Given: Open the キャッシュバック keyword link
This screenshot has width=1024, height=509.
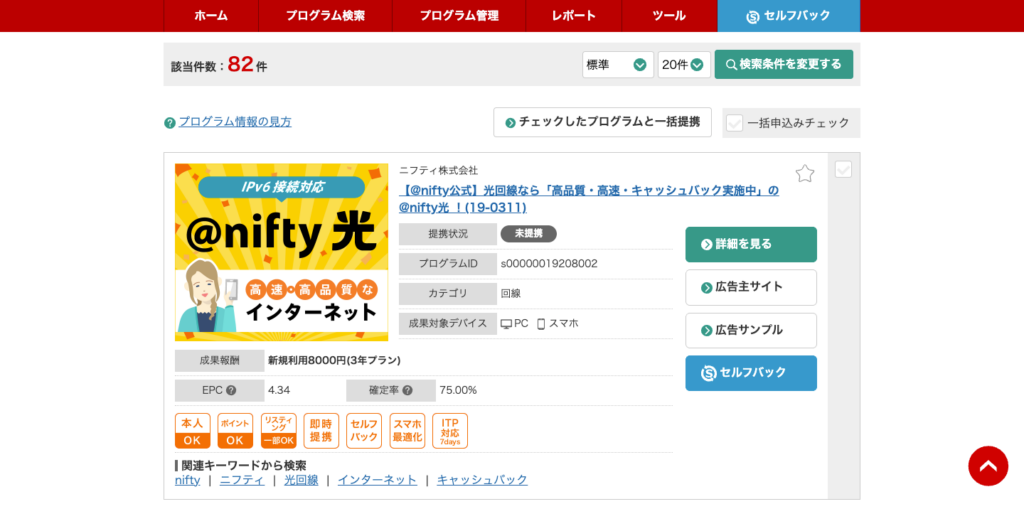Looking at the screenshot, I should pos(482,480).
